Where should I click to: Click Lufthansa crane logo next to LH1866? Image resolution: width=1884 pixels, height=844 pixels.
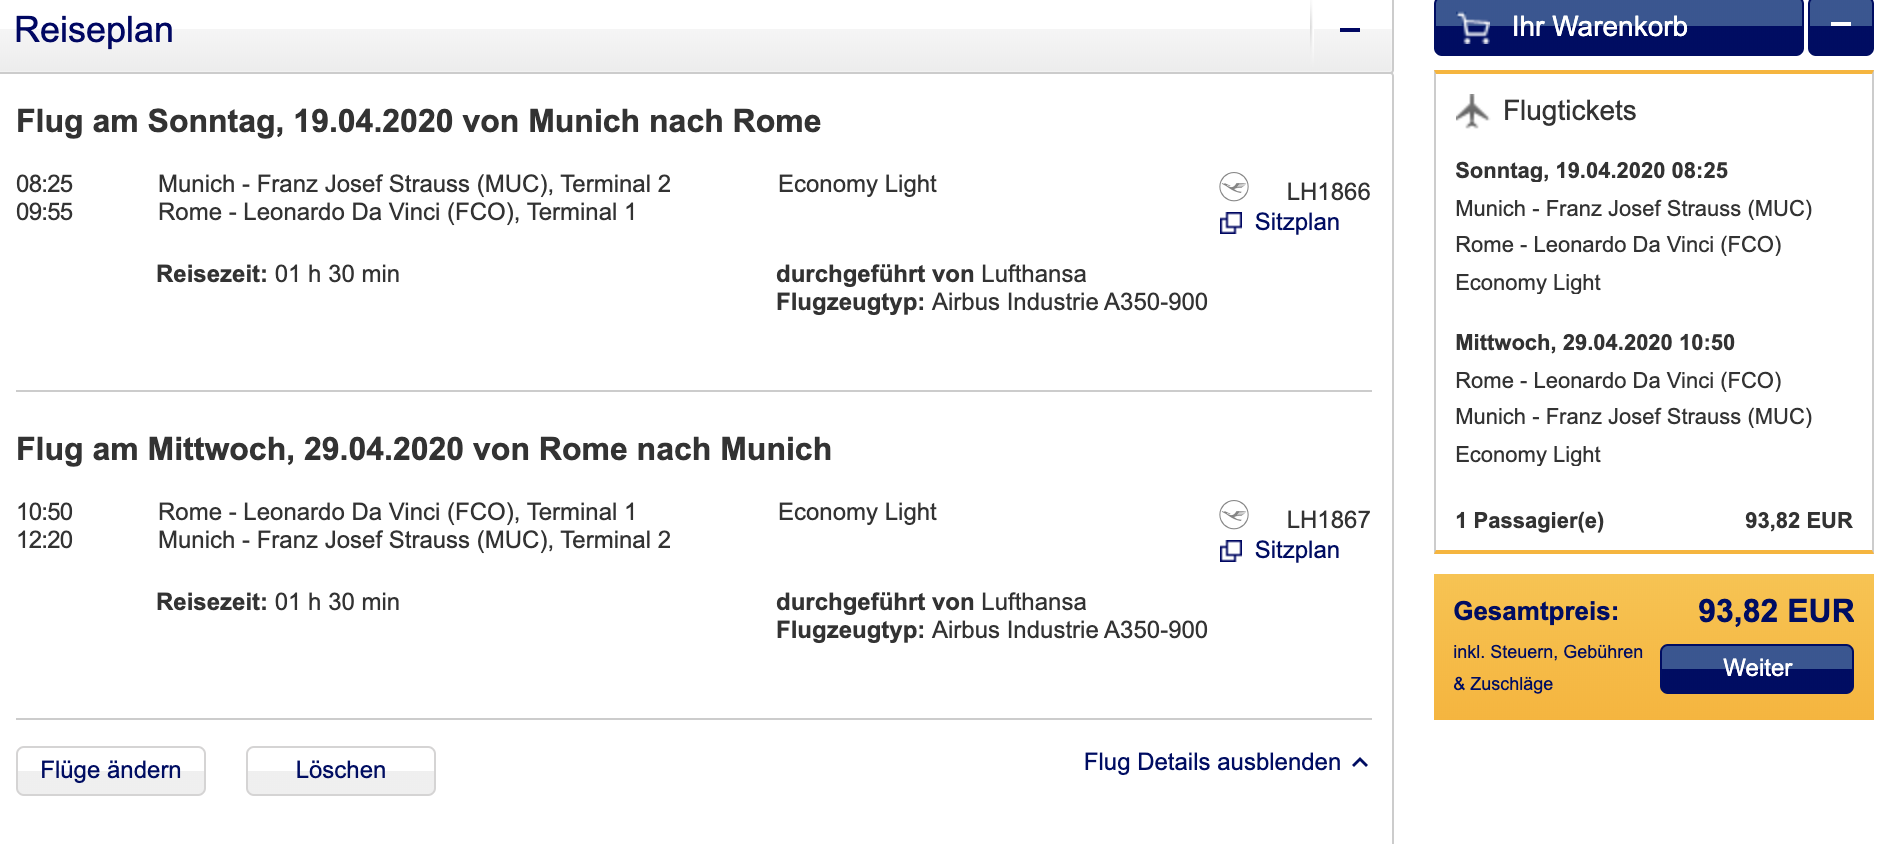coord(1234,187)
